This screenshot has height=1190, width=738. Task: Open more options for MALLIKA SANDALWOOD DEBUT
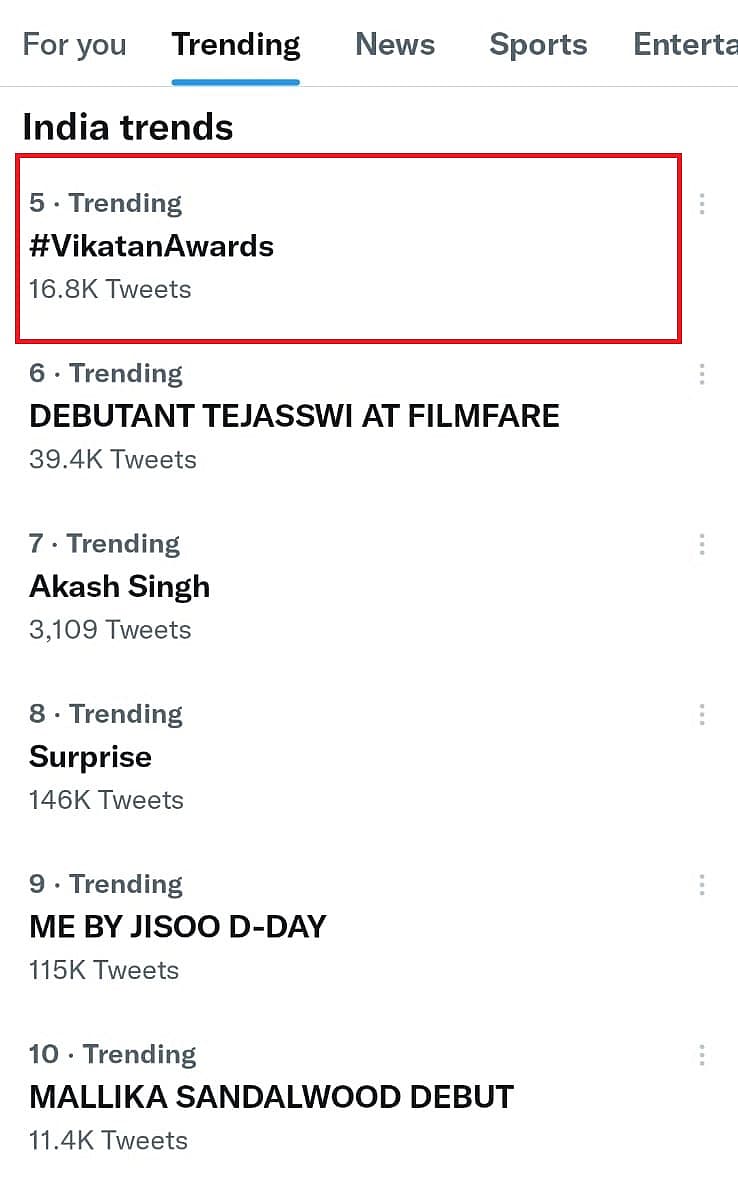[x=702, y=1054]
